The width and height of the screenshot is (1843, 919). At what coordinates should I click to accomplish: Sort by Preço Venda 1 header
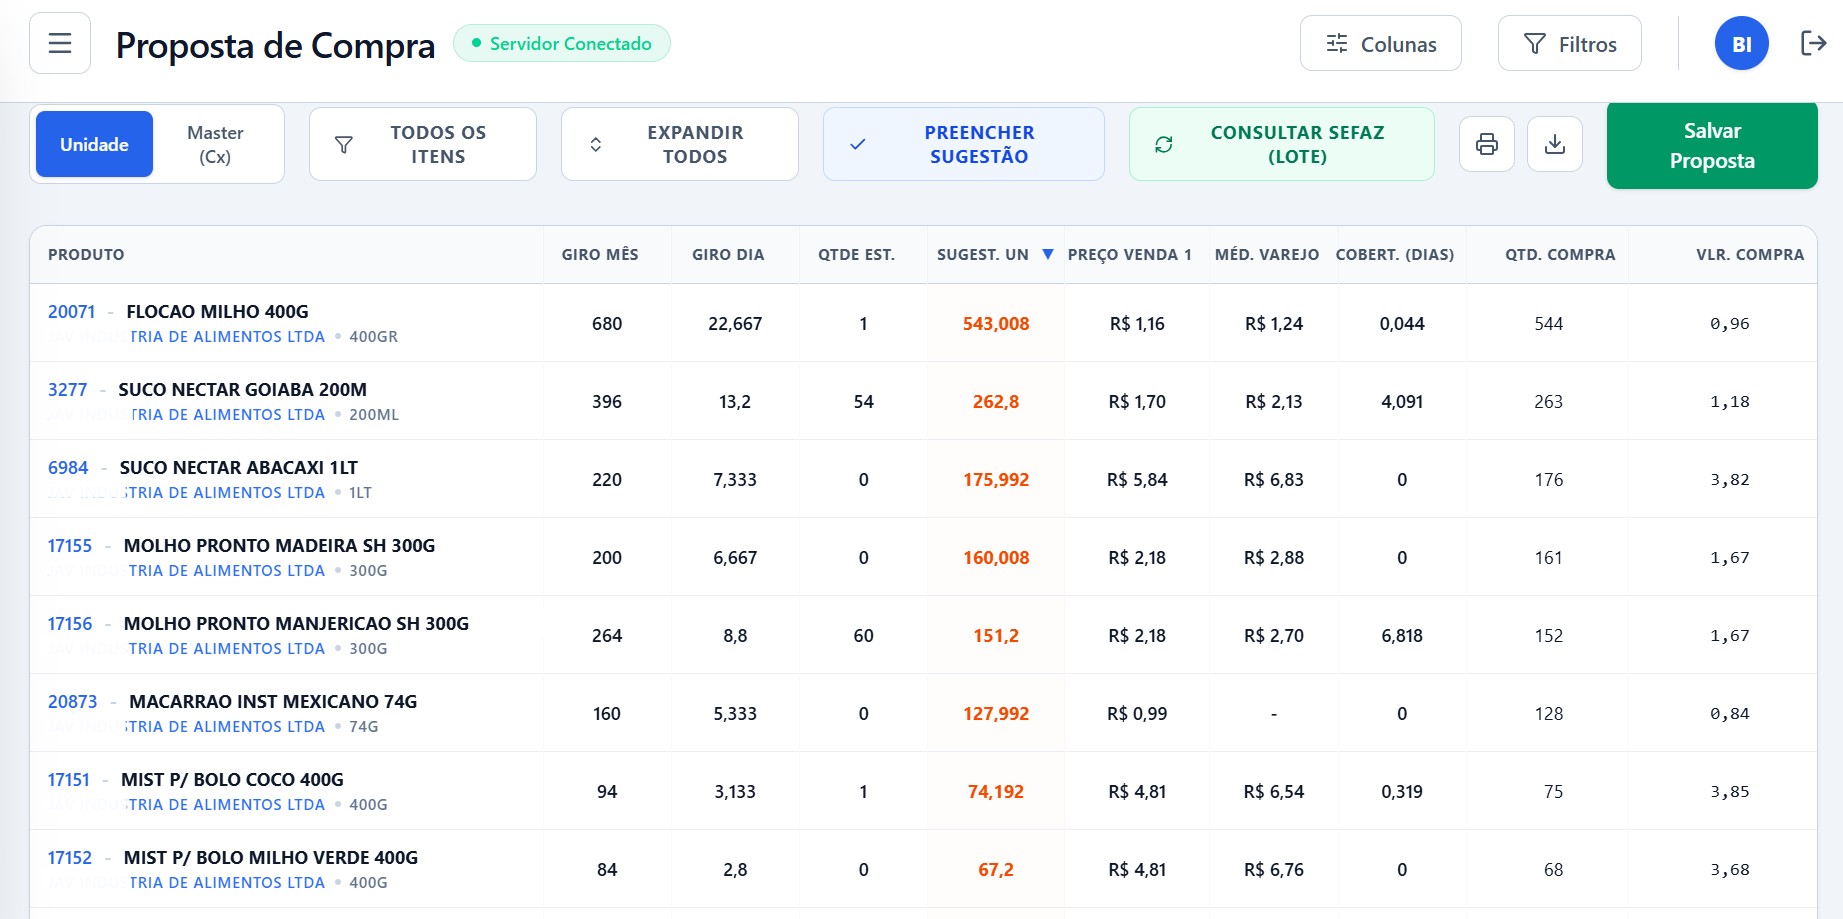1130,254
